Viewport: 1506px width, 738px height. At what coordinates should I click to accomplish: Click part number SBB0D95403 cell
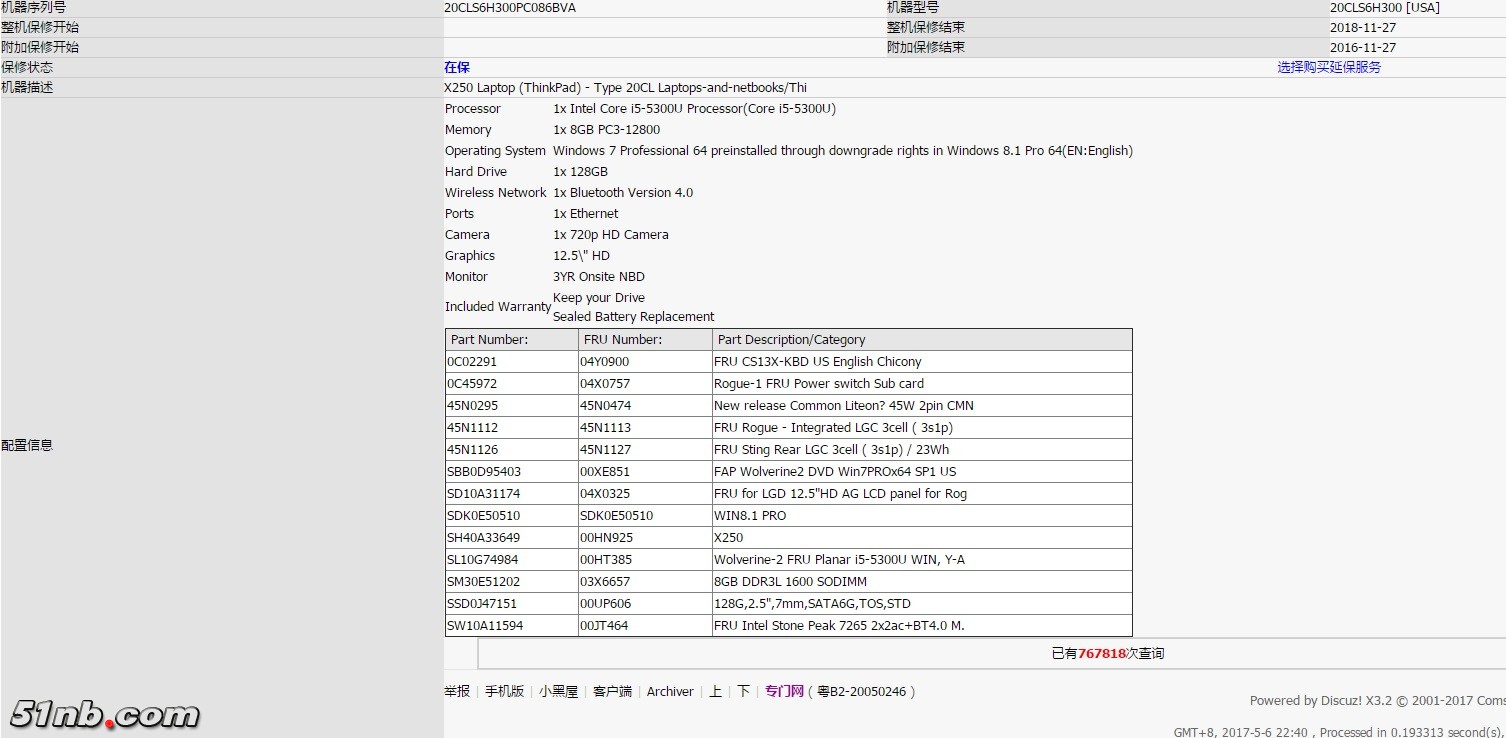click(x=512, y=472)
